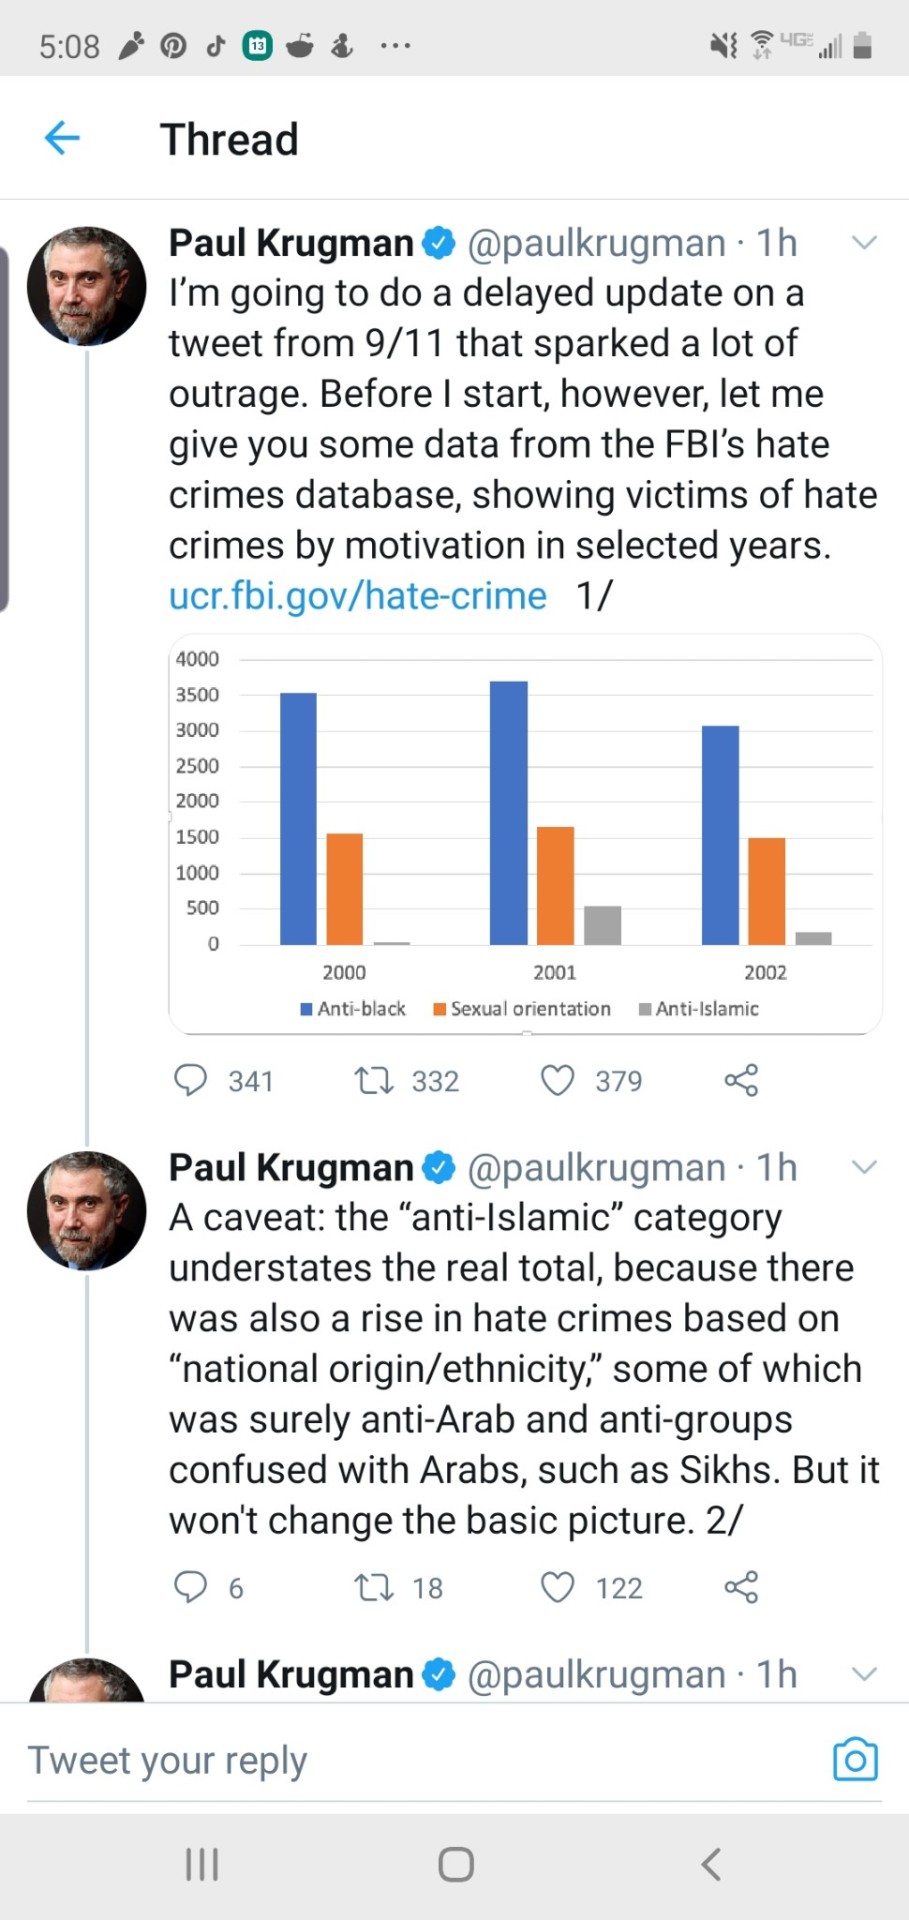Reply to the caveat tweet with 6 replies
This screenshot has height=1920, width=909.
pos(190,1587)
